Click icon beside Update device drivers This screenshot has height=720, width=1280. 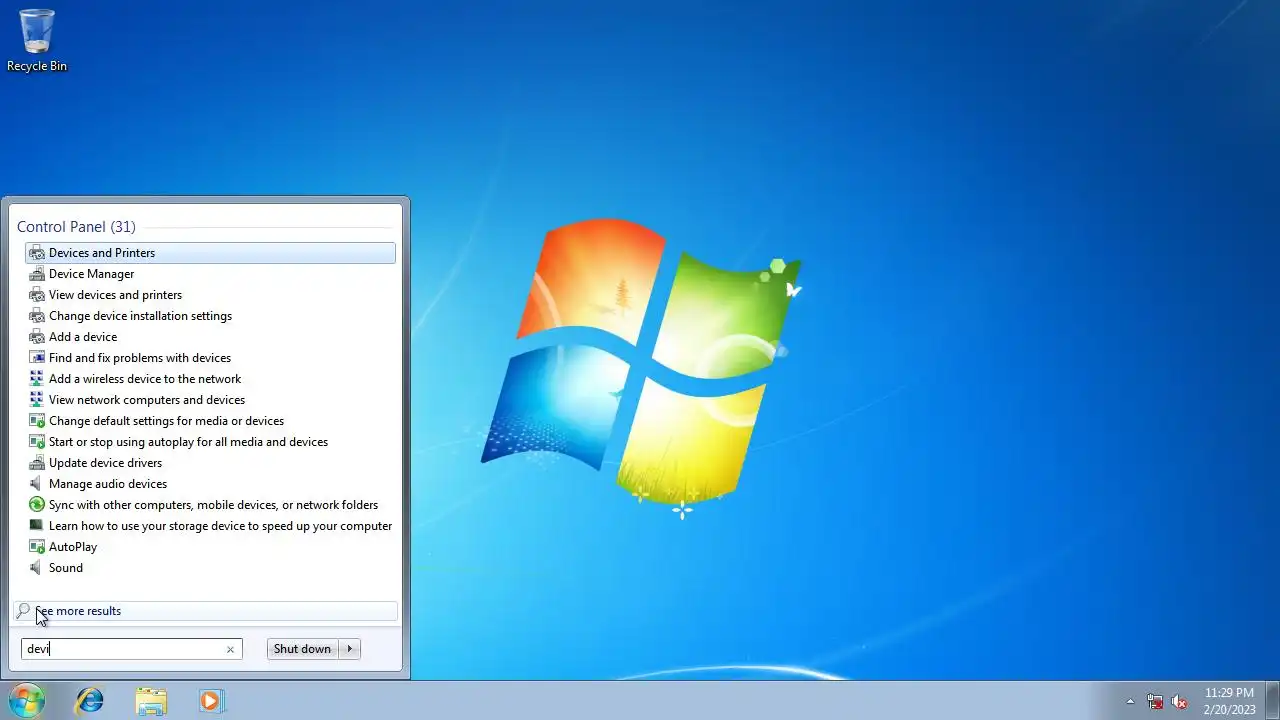[x=37, y=463]
